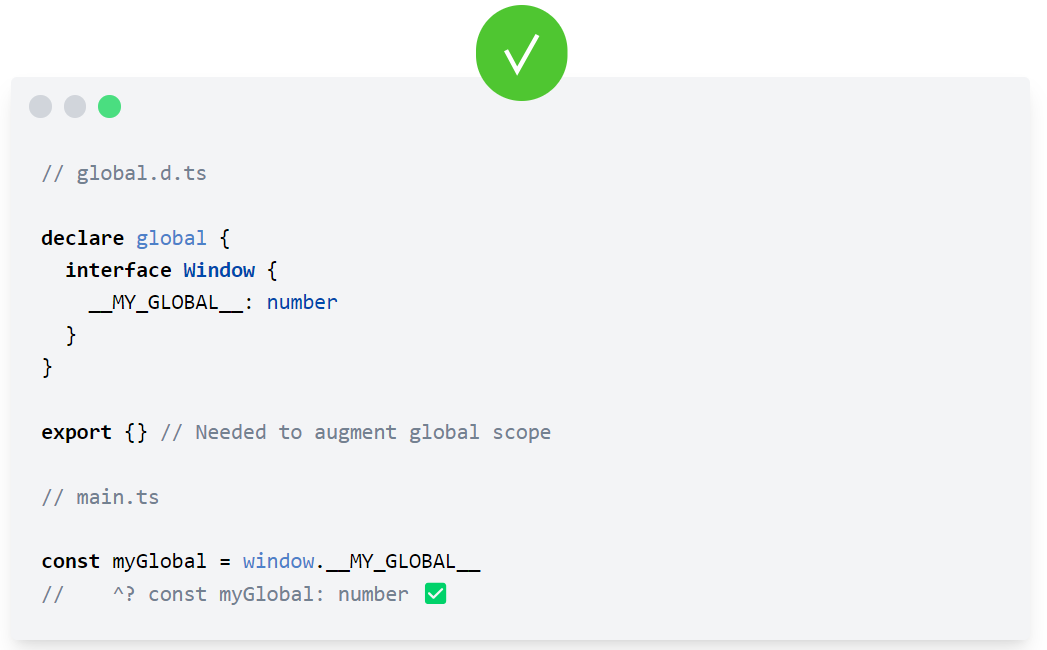The height and width of the screenshot is (650, 1047).
Task: Click the green traffic-light dot
Action: pos(110,107)
